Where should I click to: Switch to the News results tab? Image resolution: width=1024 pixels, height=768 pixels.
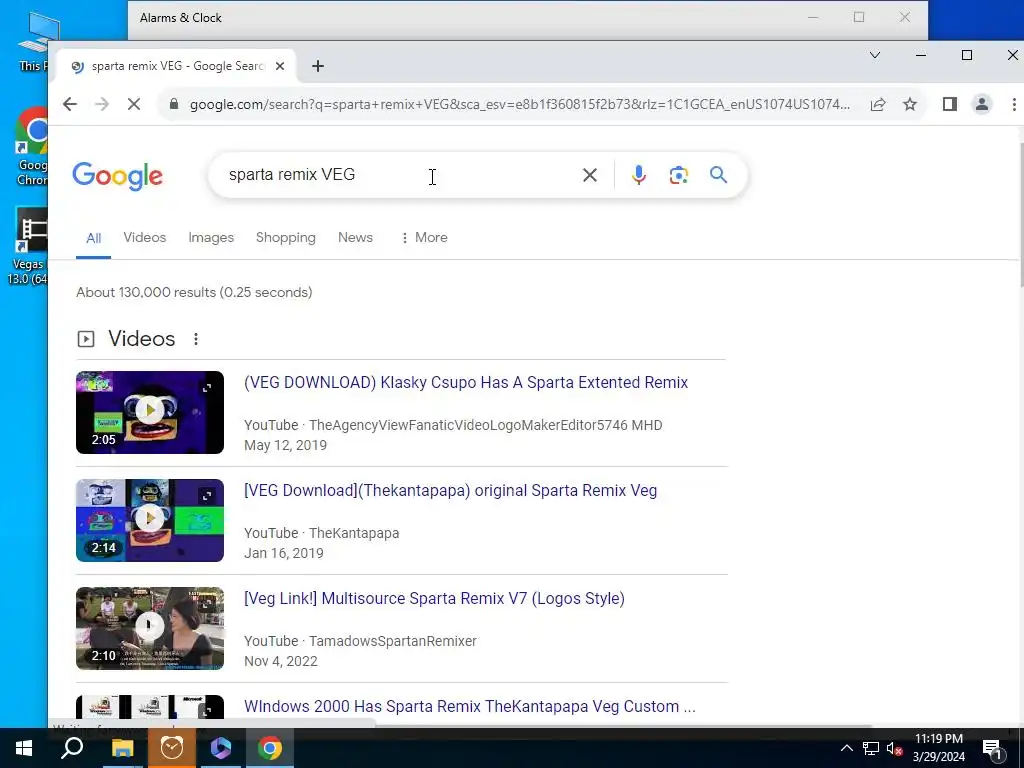pyautogui.click(x=355, y=238)
